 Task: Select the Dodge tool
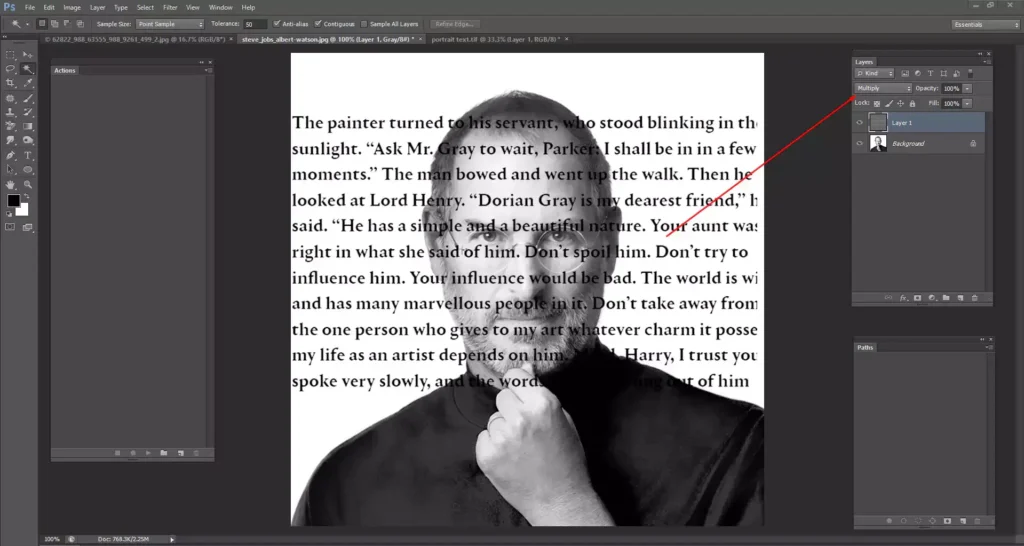28,141
